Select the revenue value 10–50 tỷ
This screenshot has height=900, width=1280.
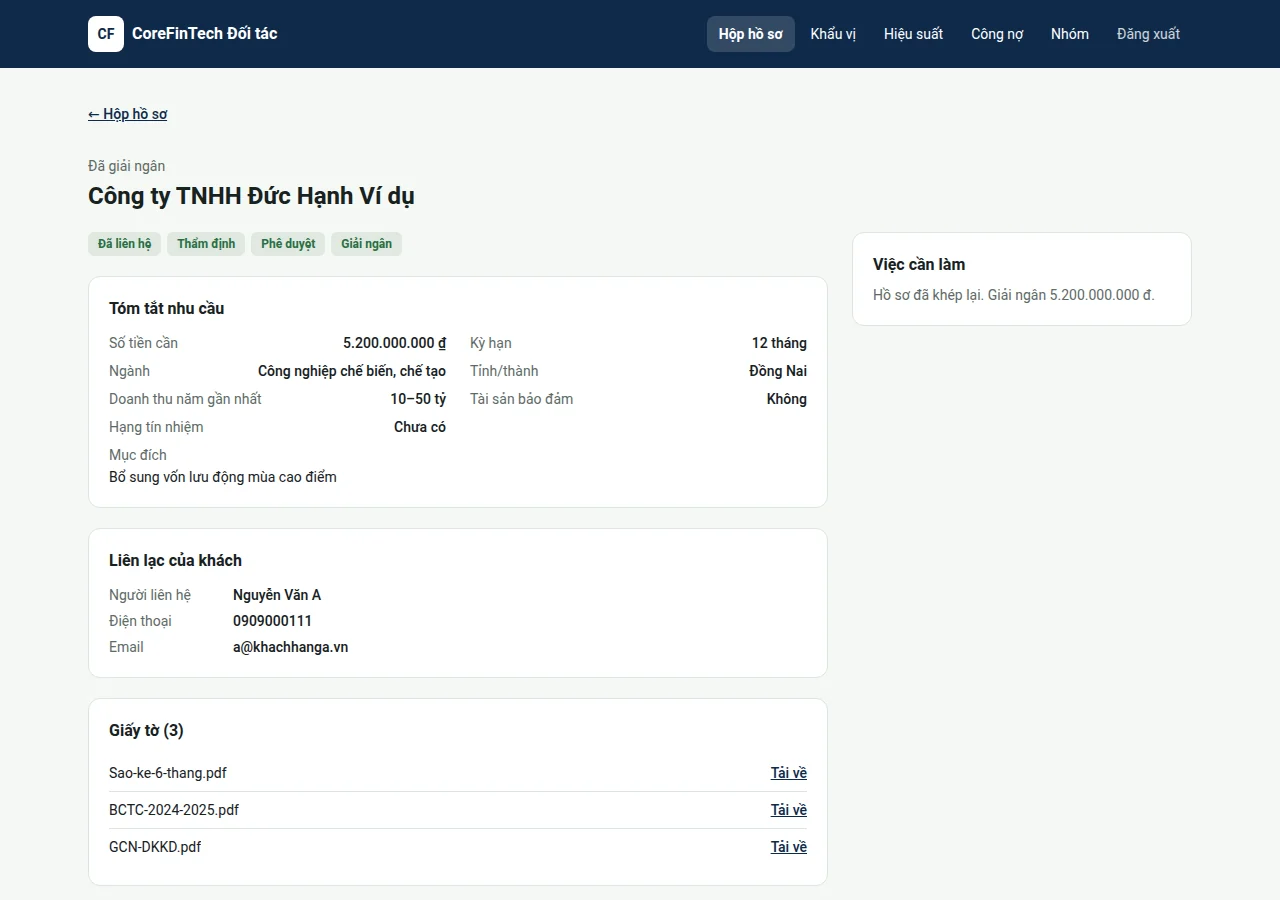418,399
